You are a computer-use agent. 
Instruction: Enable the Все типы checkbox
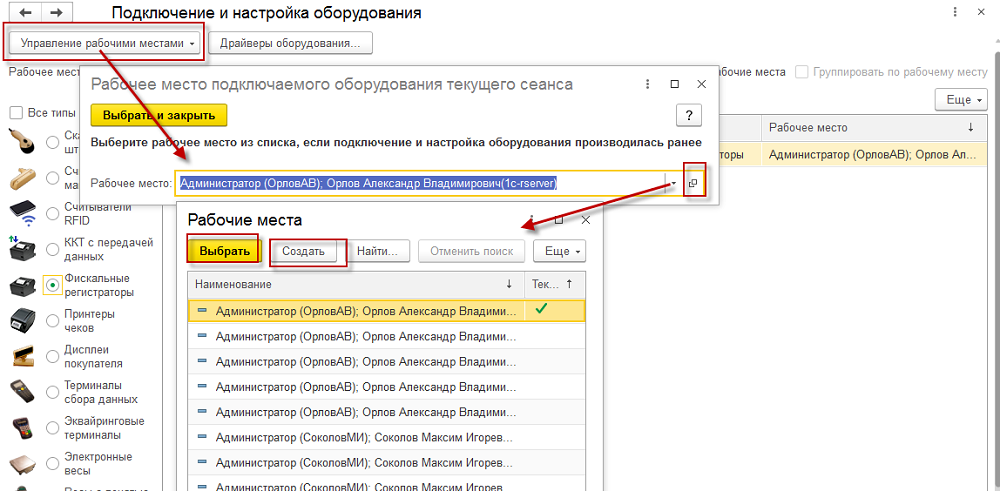pyautogui.click(x=16, y=113)
